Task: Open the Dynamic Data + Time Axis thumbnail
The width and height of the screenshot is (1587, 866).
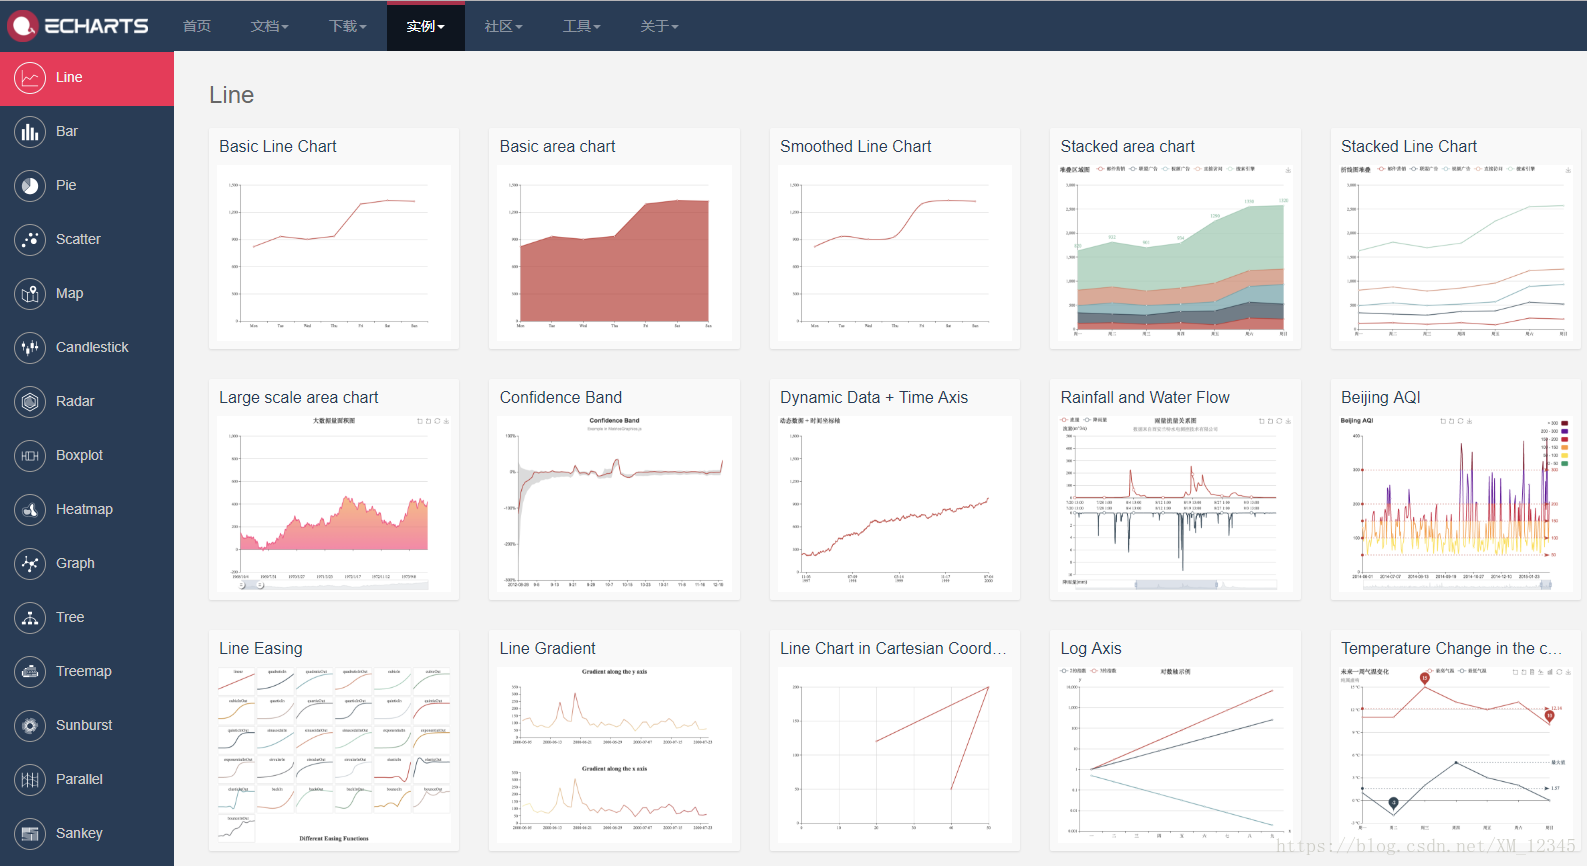Action: point(895,504)
